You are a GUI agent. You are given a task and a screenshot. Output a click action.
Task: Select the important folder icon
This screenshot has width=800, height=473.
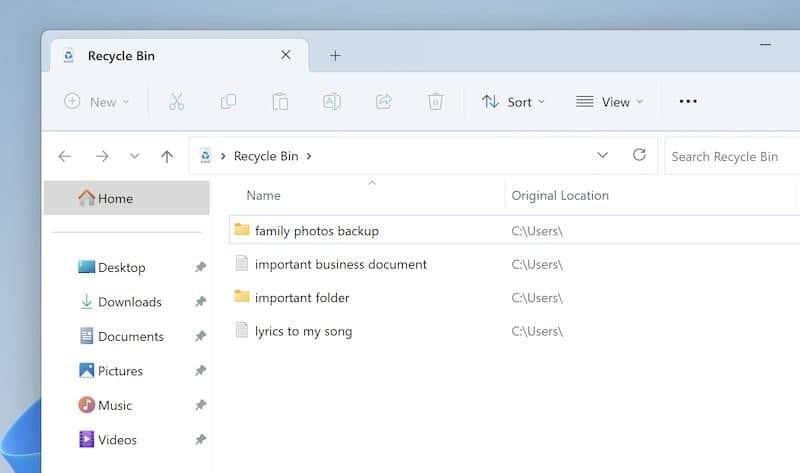click(x=242, y=296)
